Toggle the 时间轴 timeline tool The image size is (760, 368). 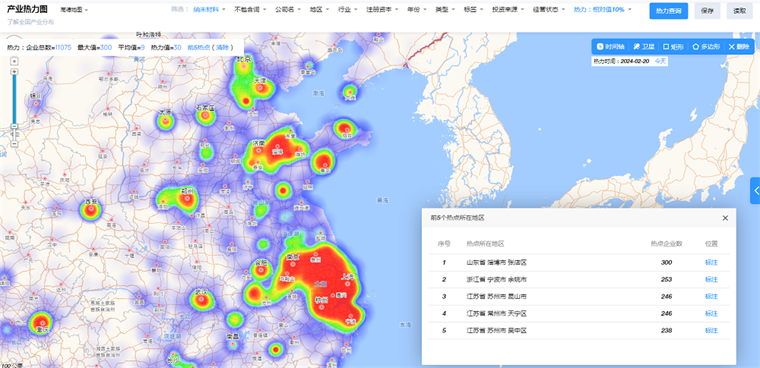click(610, 47)
